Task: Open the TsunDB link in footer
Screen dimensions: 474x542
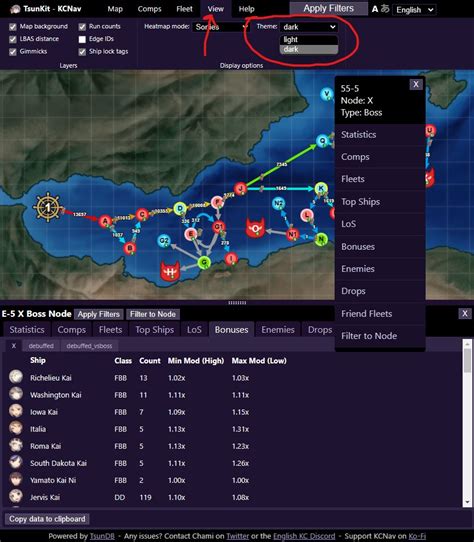Action: [x=102, y=536]
